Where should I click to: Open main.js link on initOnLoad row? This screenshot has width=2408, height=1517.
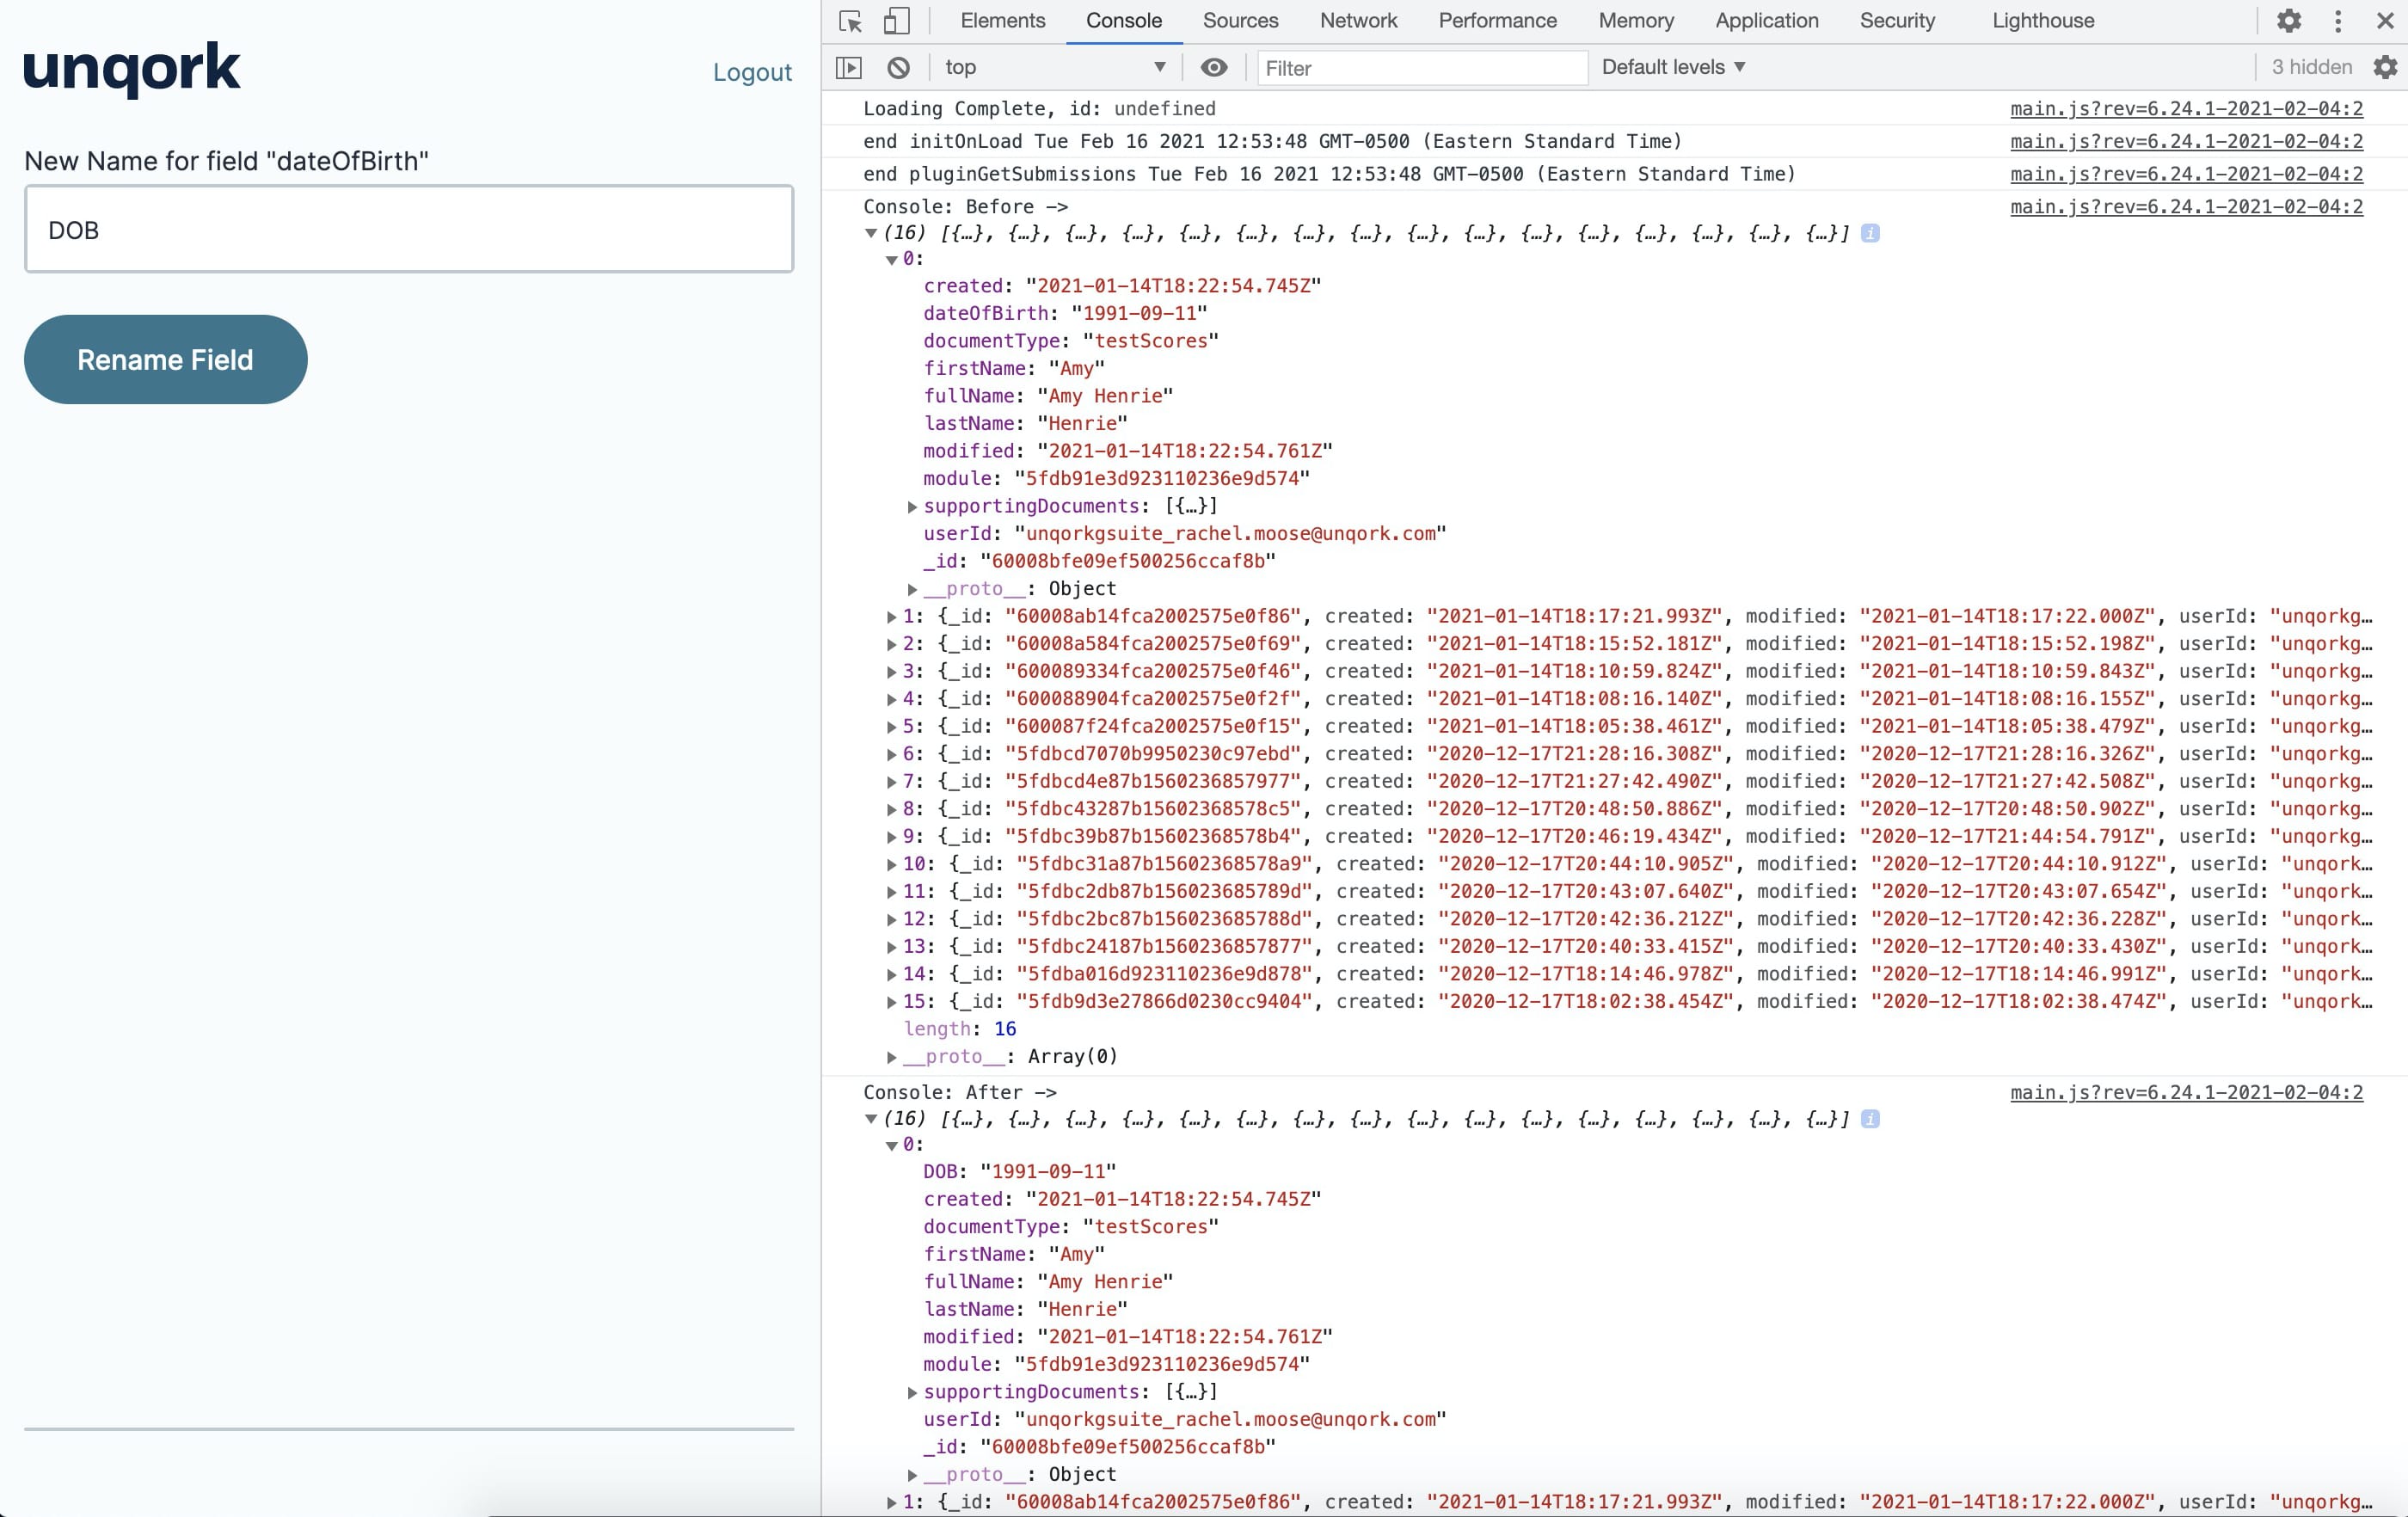[x=2186, y=141]
